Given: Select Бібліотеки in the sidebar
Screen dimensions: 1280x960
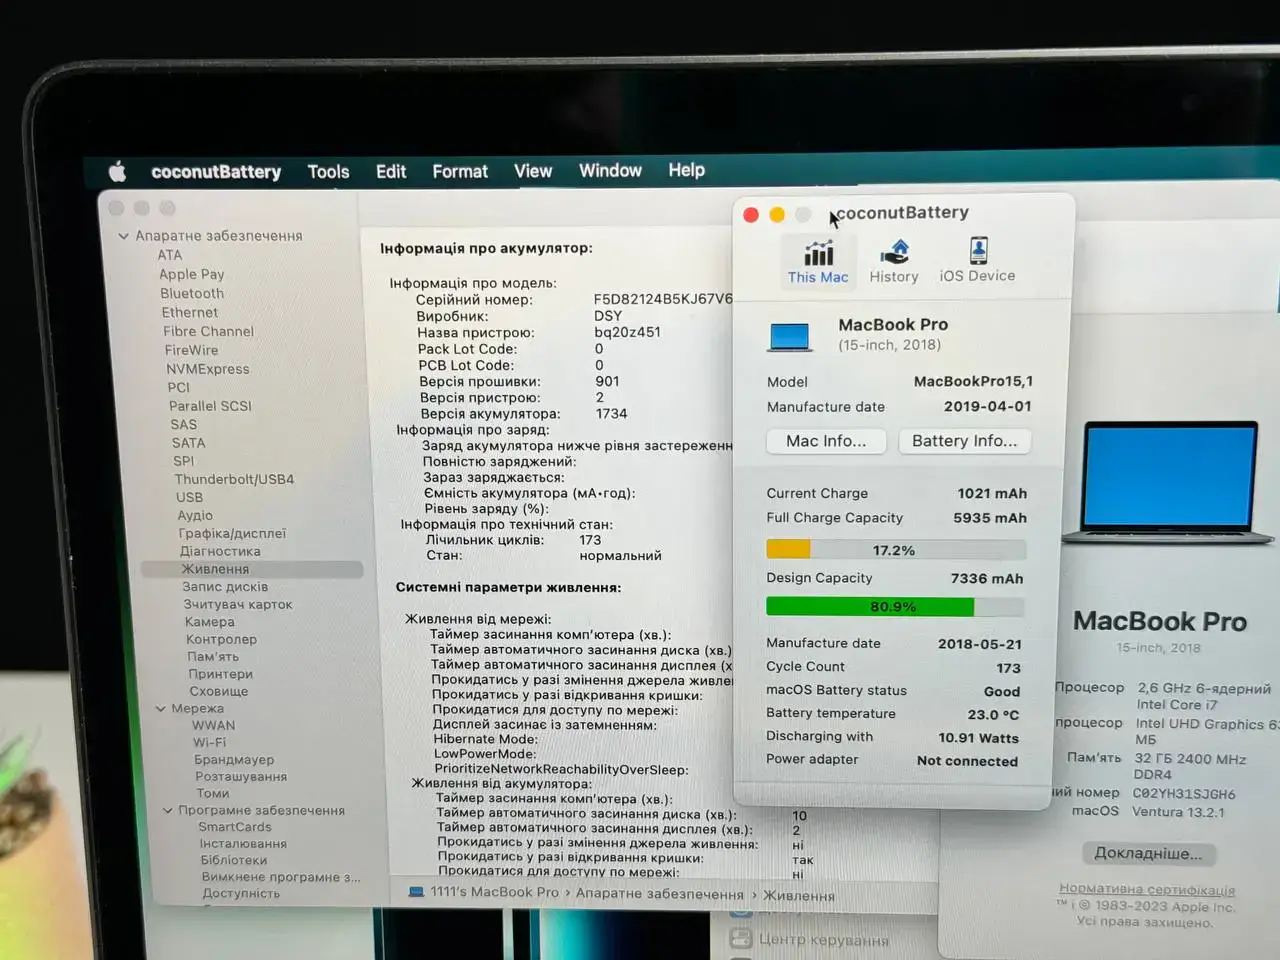Looking at the screenshot, I should click(x=234, y=860).
